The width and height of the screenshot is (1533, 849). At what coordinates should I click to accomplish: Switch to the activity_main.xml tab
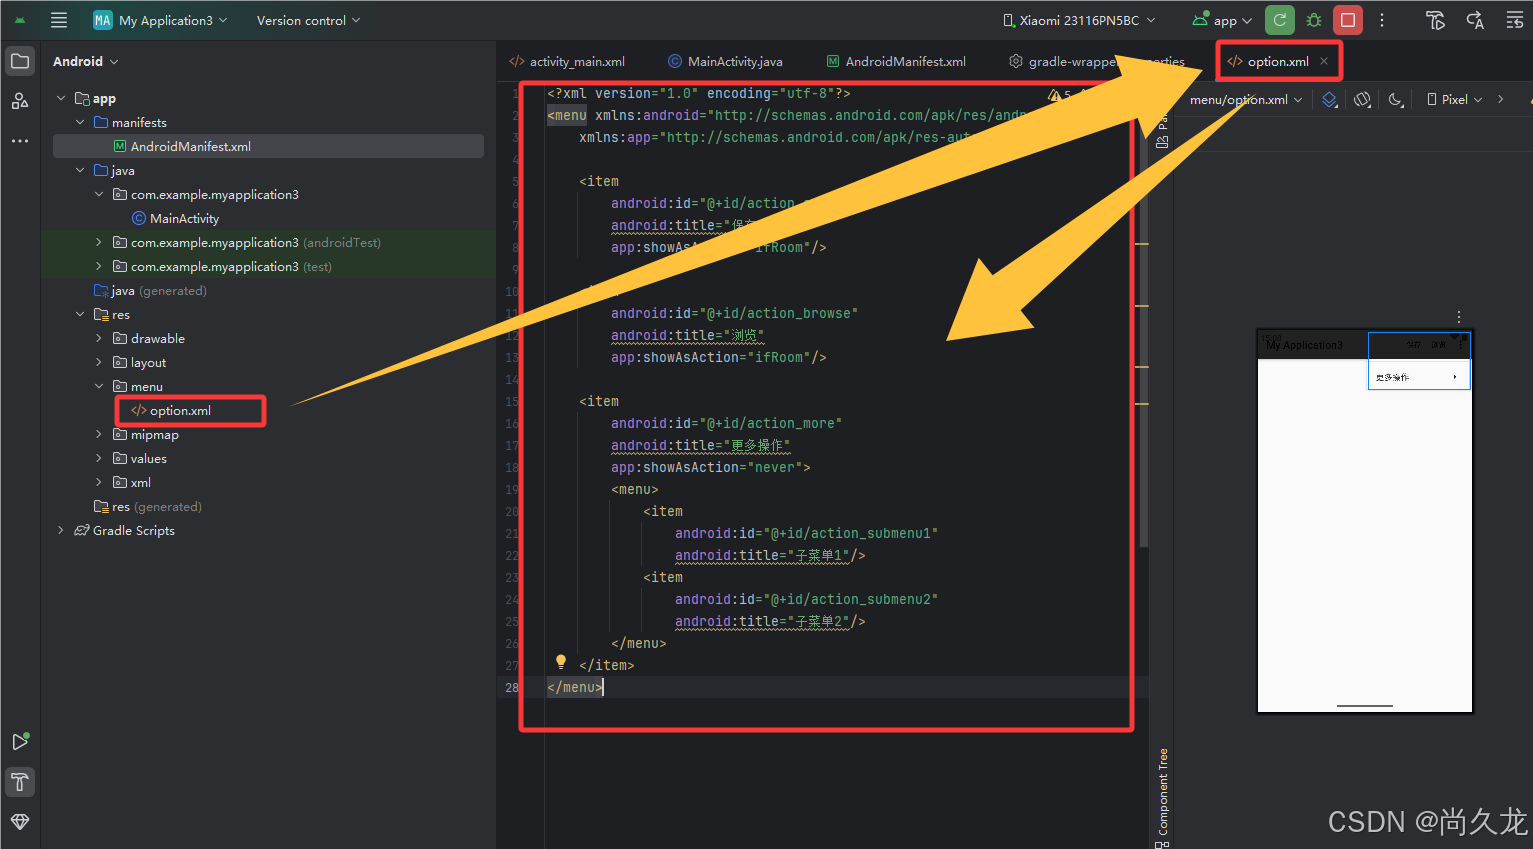567,61
